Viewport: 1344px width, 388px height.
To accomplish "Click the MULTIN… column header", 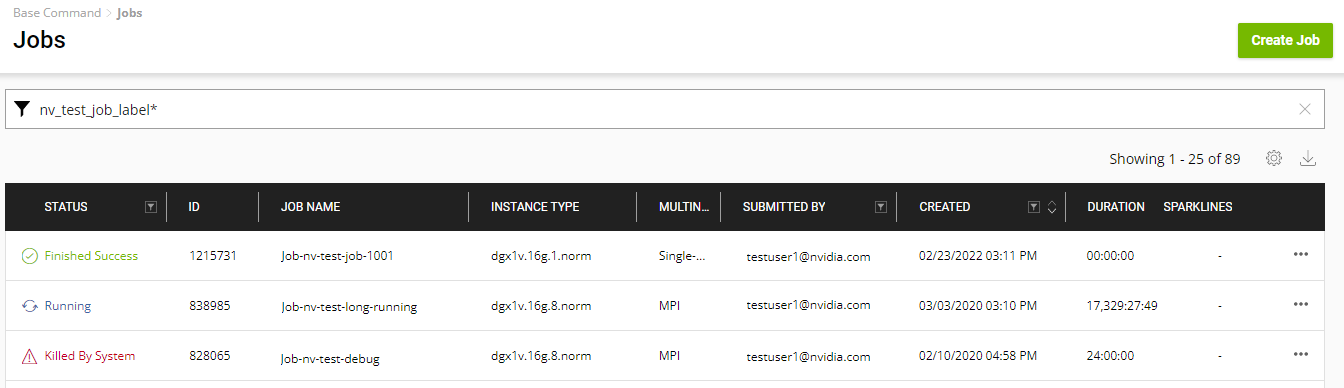I will [684, 207].
